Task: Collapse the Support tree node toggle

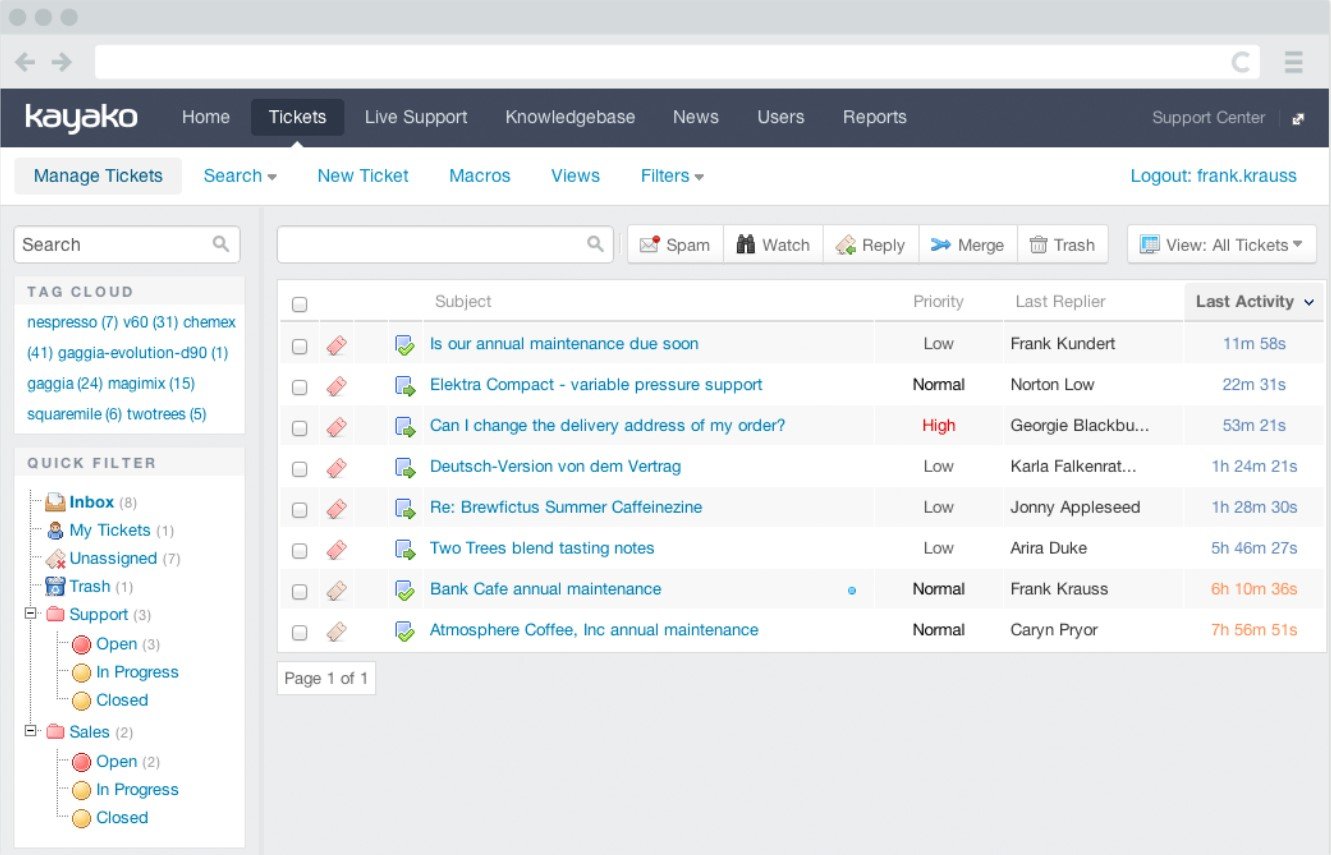Action: 31,613
